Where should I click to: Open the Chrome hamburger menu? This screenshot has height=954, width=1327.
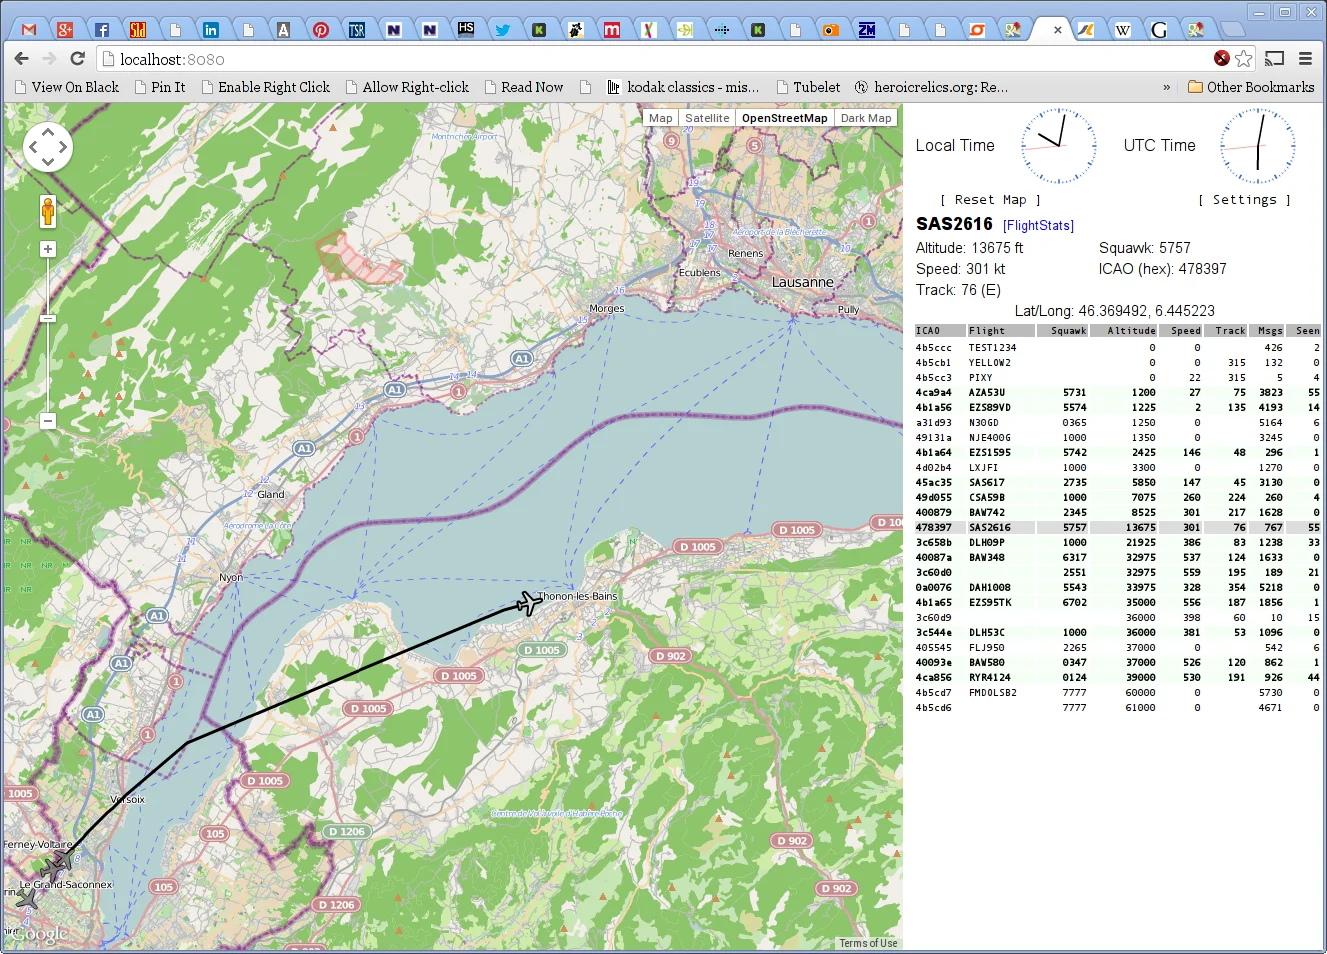(x=1305, y=59)
